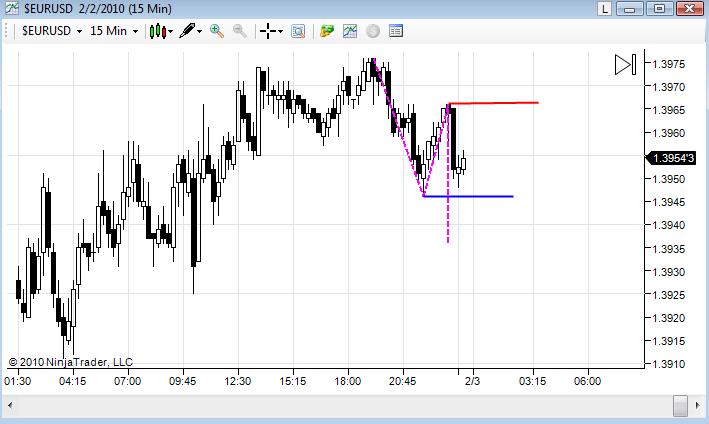709x424 pixels.
Task: Click the 2/3 date axis label
Action: point(472,381)
